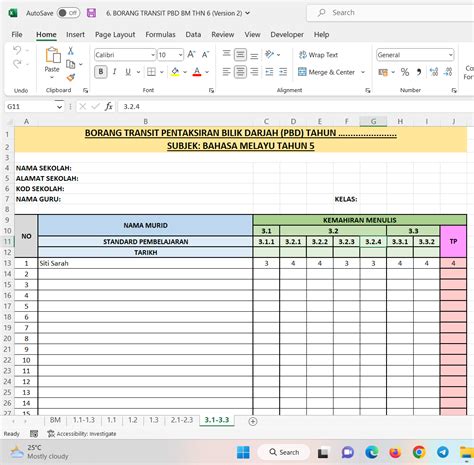This screenshot has width=474, height=465.
Task: Click Top Align icon
Action: 226,54
